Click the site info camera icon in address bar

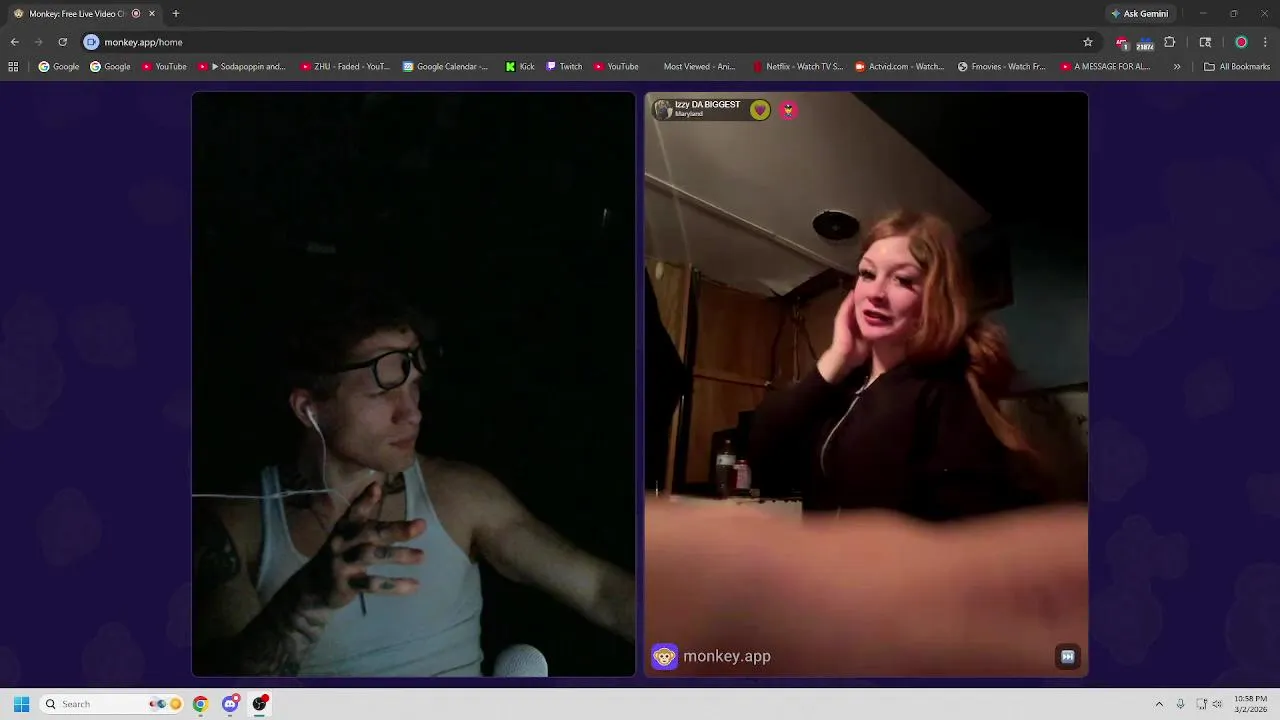[91, 42]
